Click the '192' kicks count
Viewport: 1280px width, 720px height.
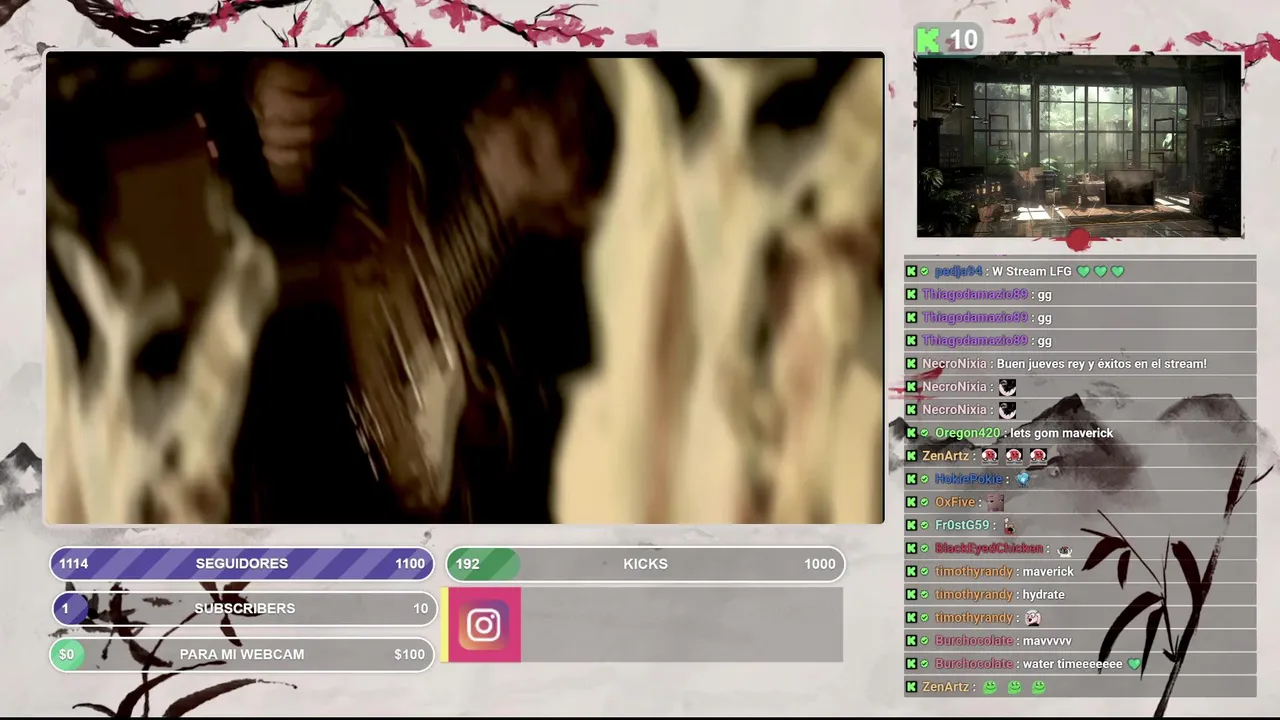467,564
